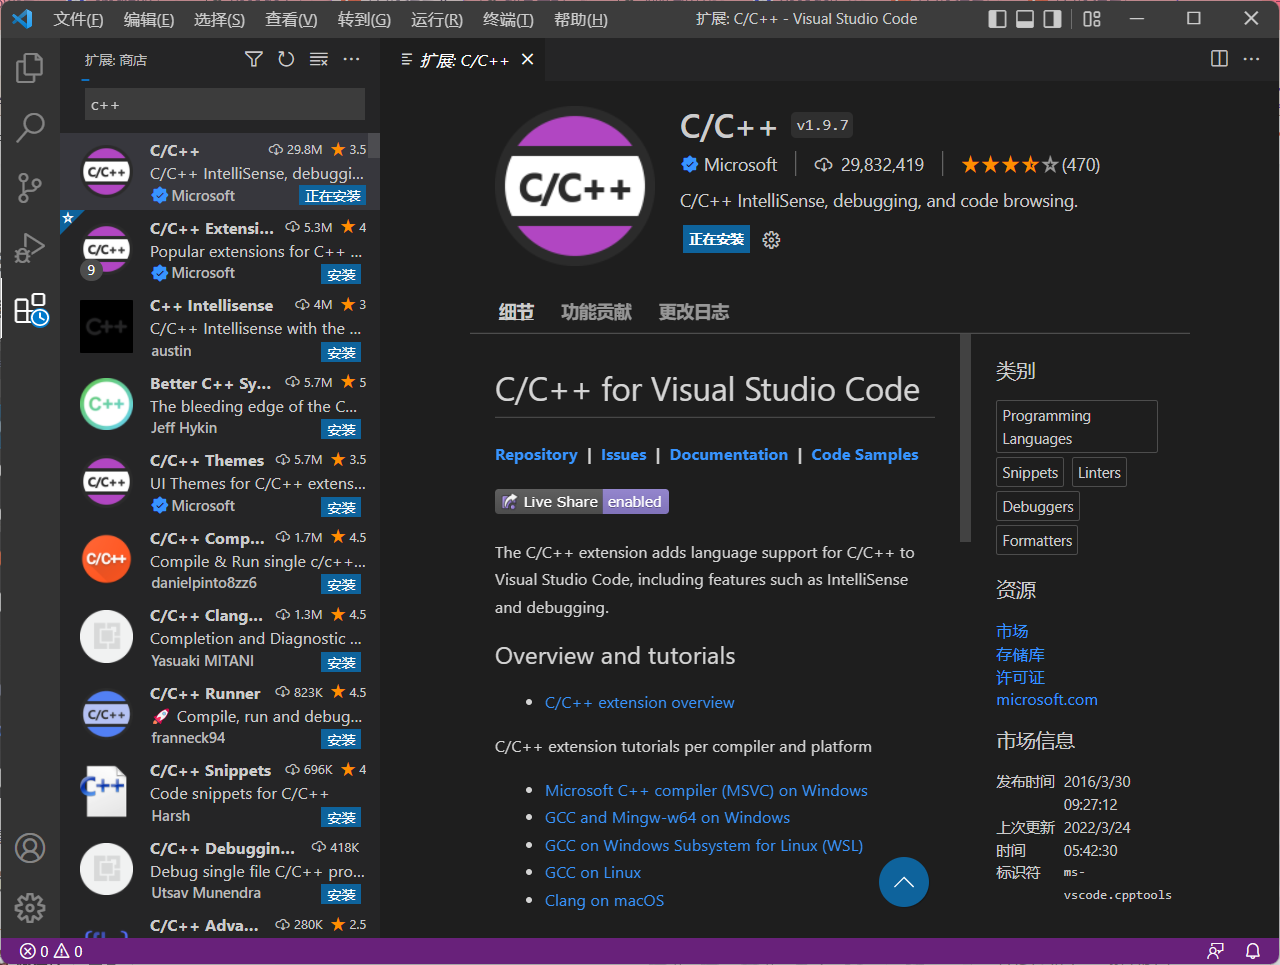Select the Debuggers category tag
1280x965 pixels.
[x=1038, y=507]
